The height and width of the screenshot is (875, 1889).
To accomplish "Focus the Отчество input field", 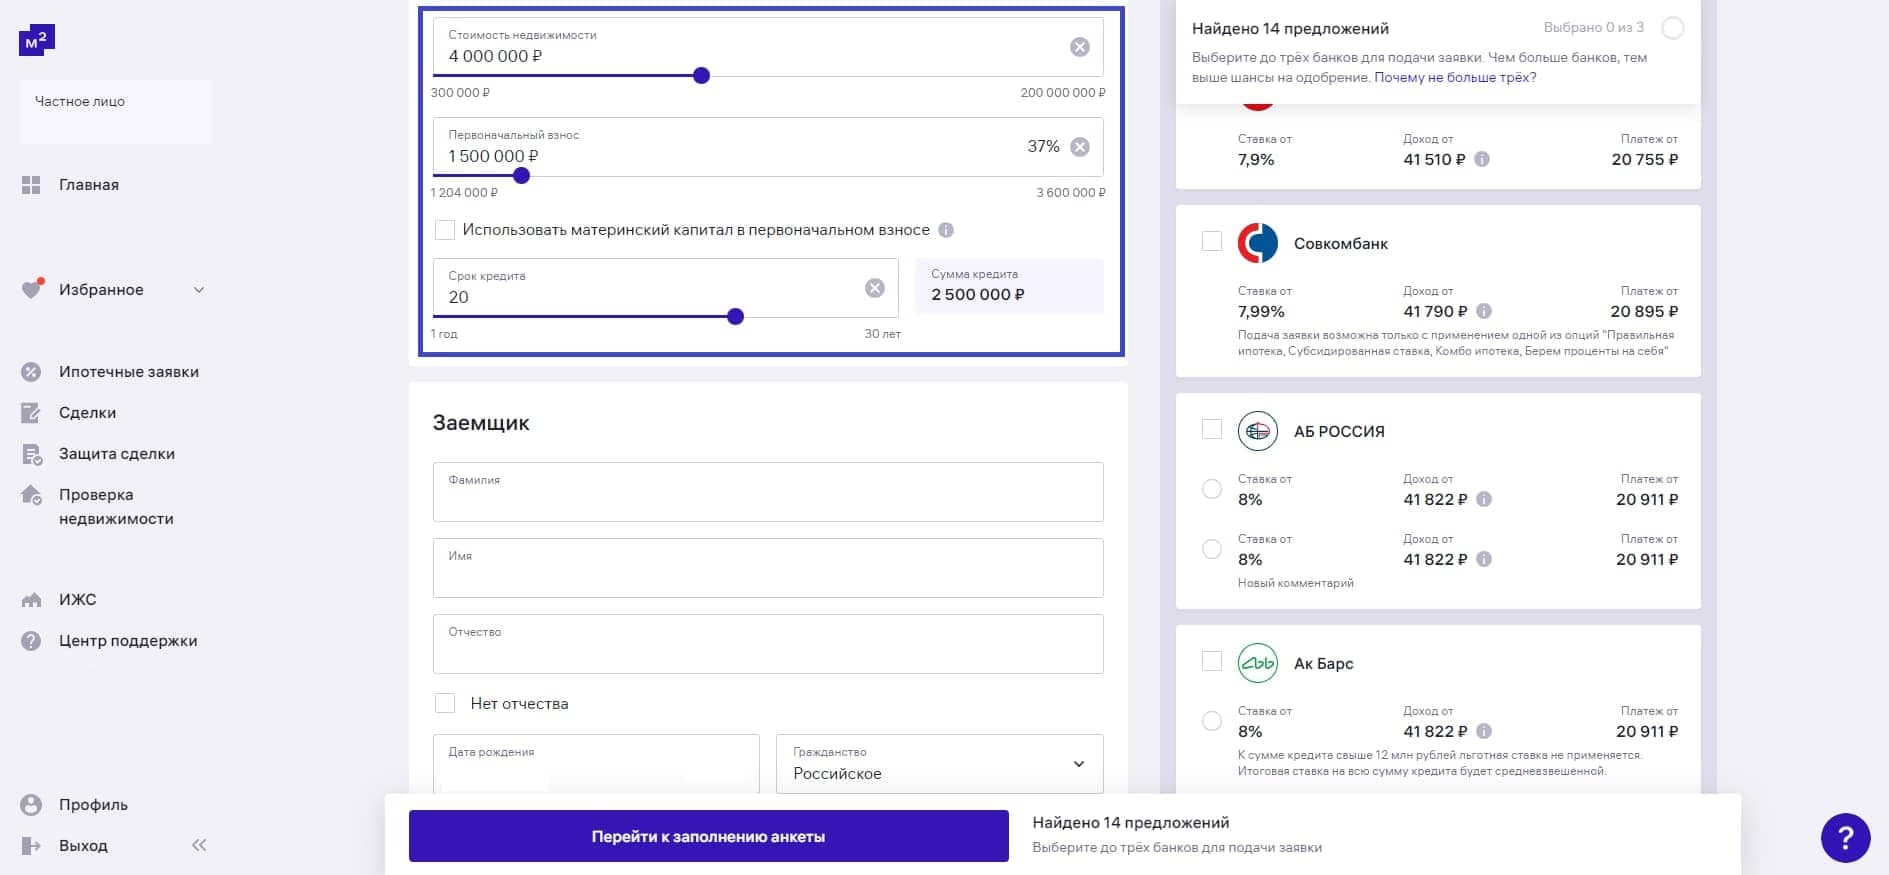I will pos(768,644).
